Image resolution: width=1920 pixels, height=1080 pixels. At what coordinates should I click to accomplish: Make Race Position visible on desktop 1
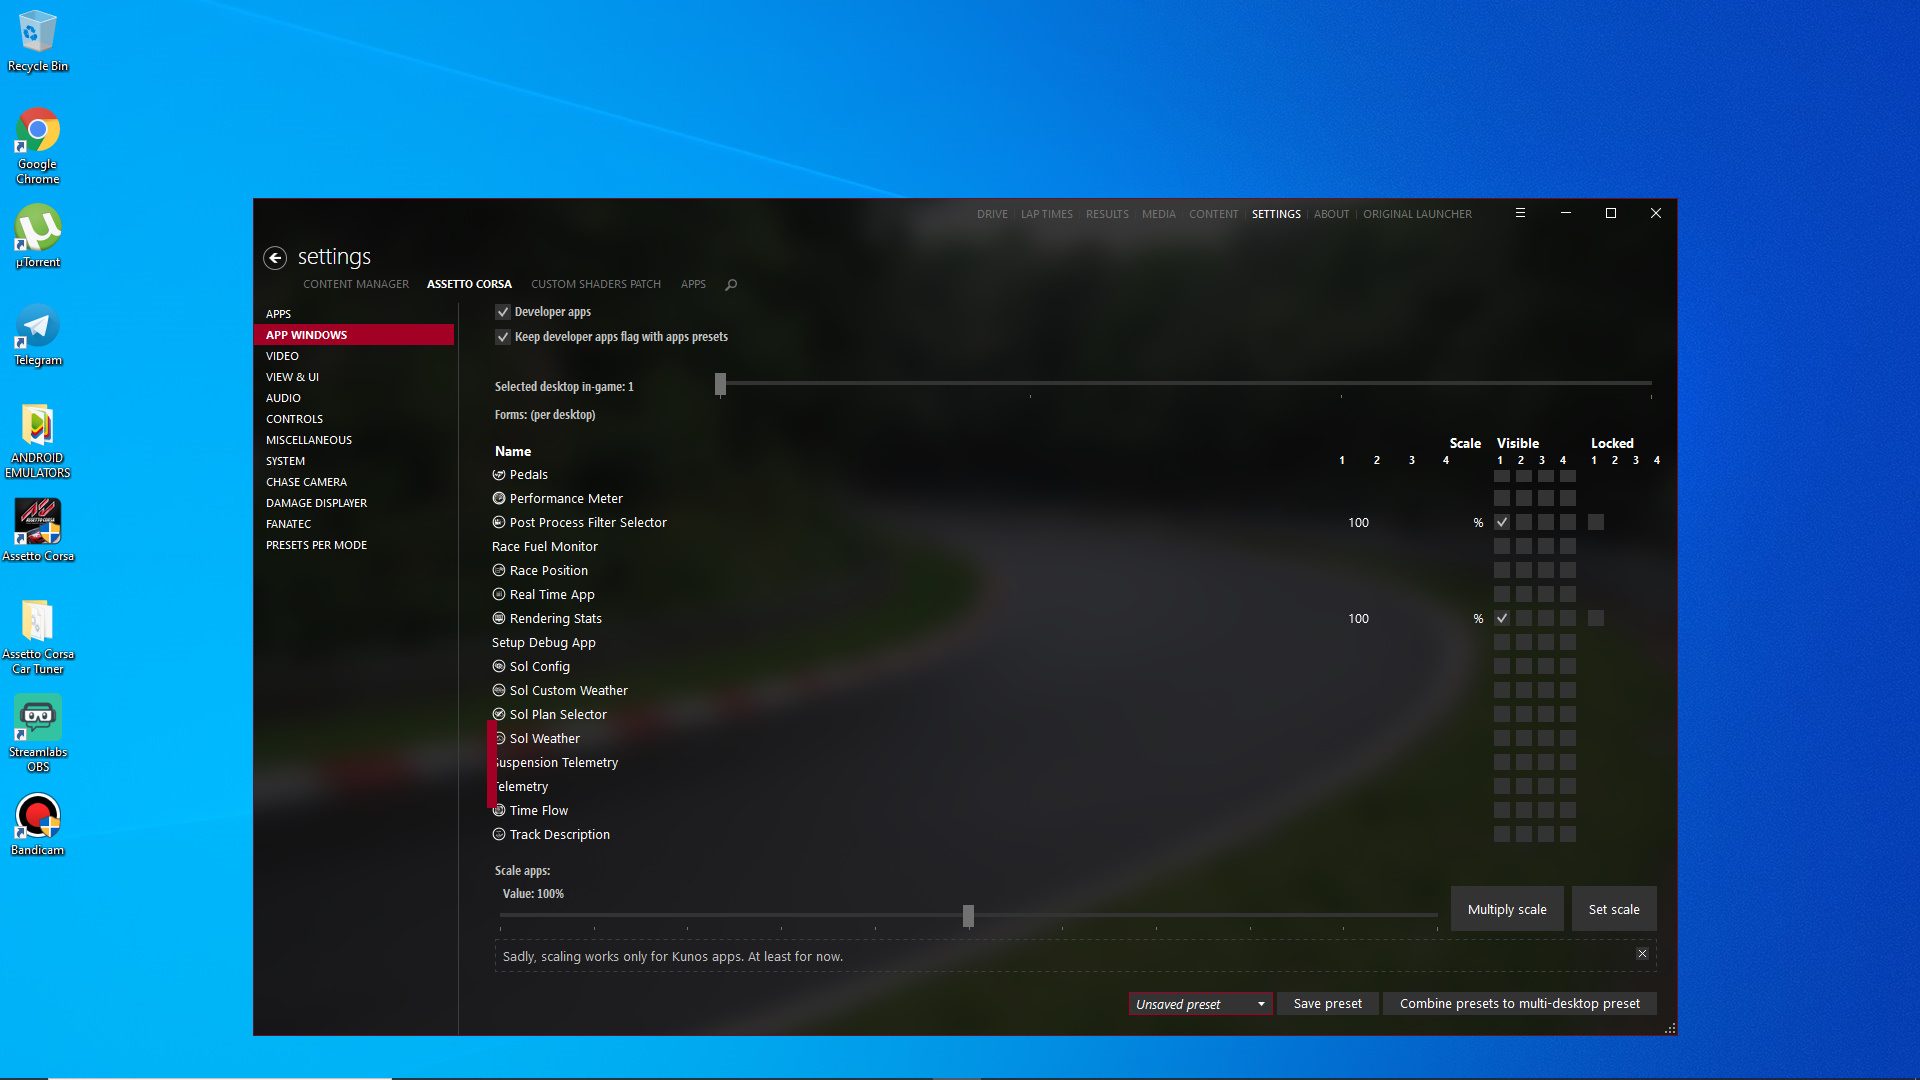tap(1502, 571)
